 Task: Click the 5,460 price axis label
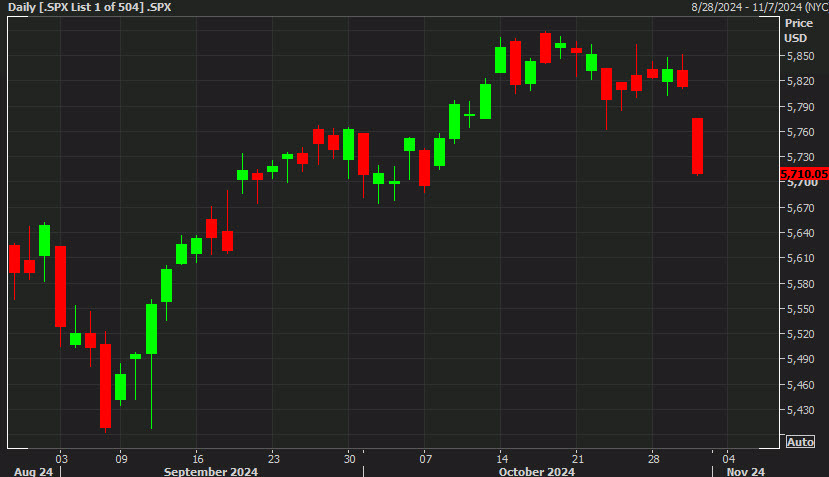click(x=800, y=386)
